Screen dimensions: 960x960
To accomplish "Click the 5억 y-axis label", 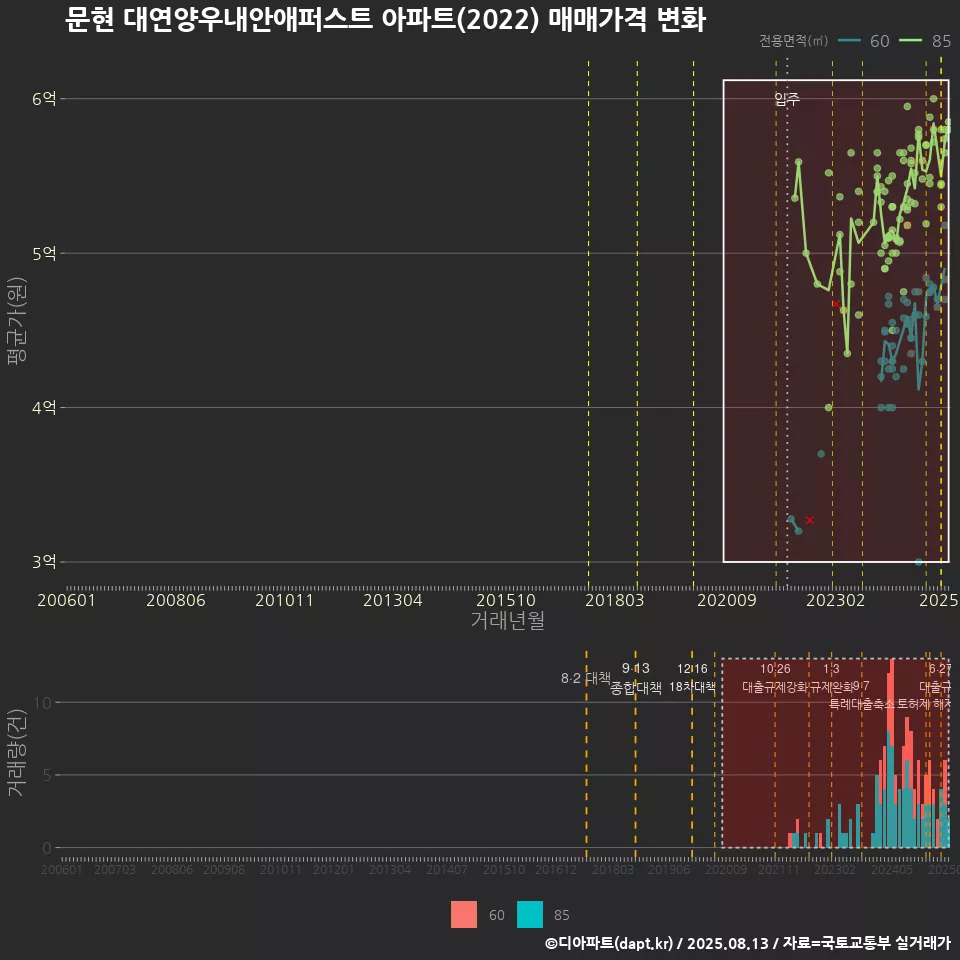I will click(44, 253).
